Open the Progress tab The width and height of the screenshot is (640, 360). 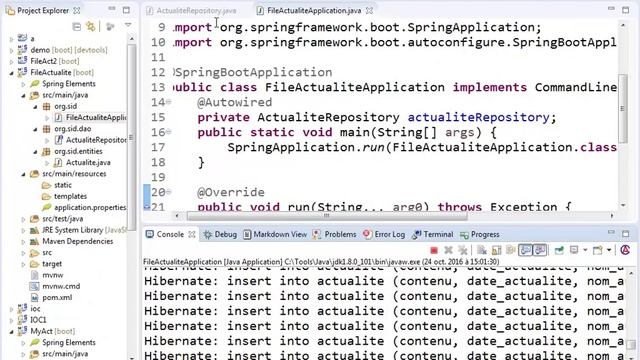480,234
